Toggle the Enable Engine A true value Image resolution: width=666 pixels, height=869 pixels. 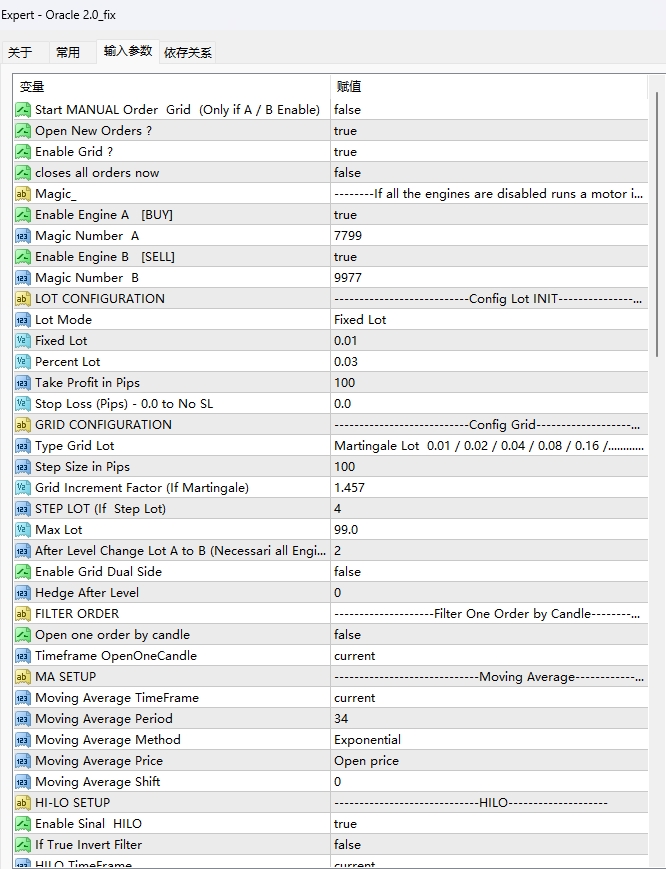(489, 215)
